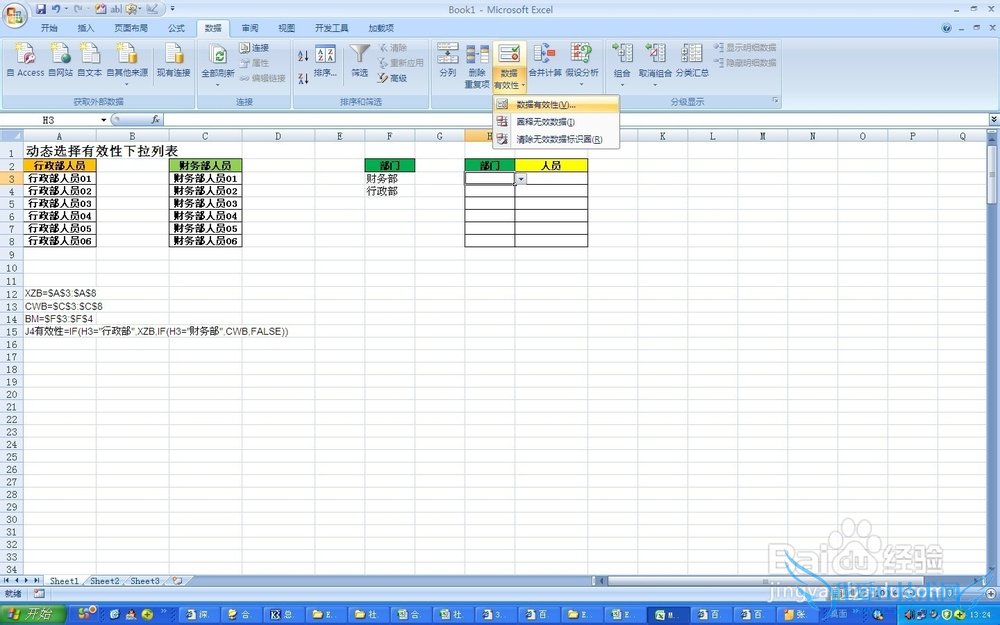
Task: Click the Data Validation (数据有效性) ribbon icon
Action: pyautogui.click(x=509, y=55)
